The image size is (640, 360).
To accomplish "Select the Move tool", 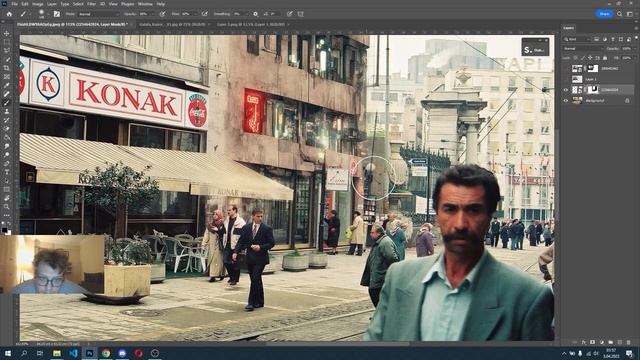I will [7, 33].
